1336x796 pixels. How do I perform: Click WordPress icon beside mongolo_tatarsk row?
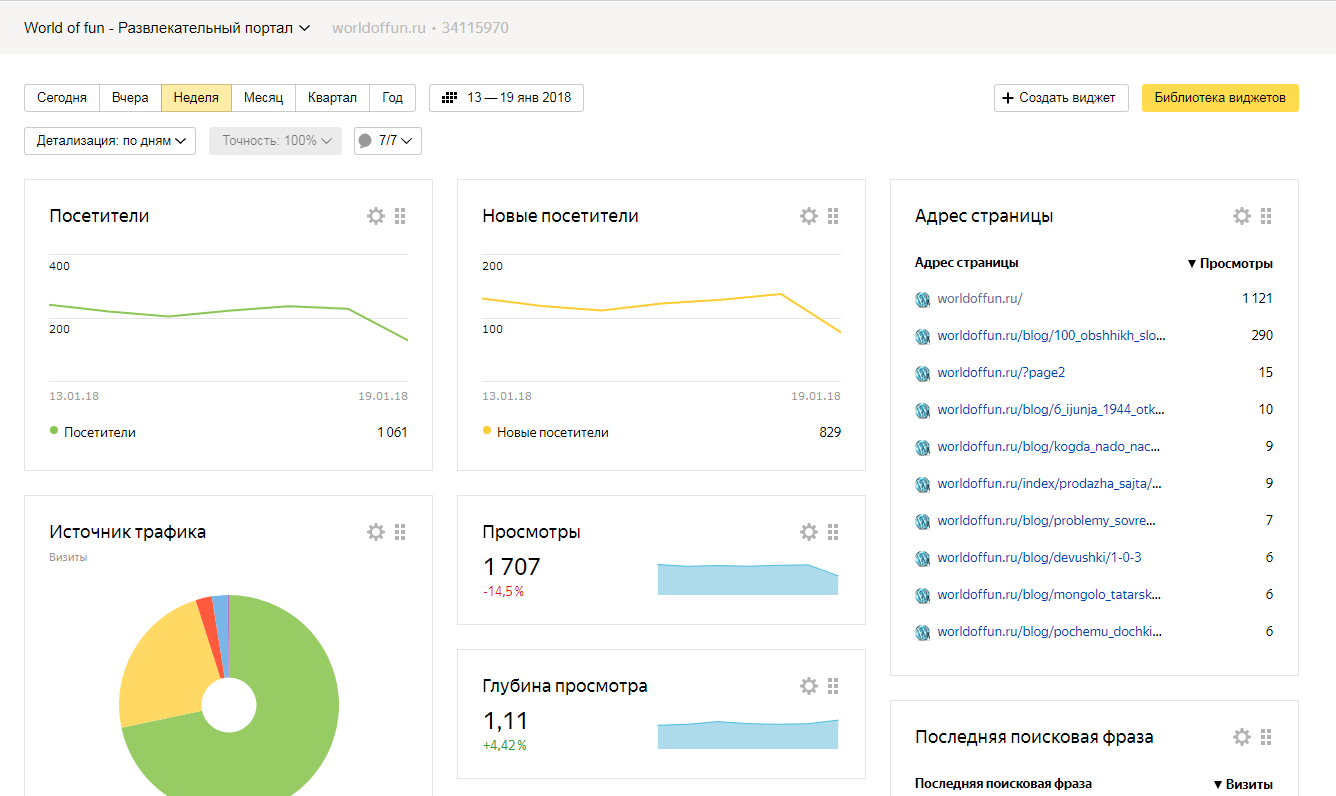click(923, 595)
